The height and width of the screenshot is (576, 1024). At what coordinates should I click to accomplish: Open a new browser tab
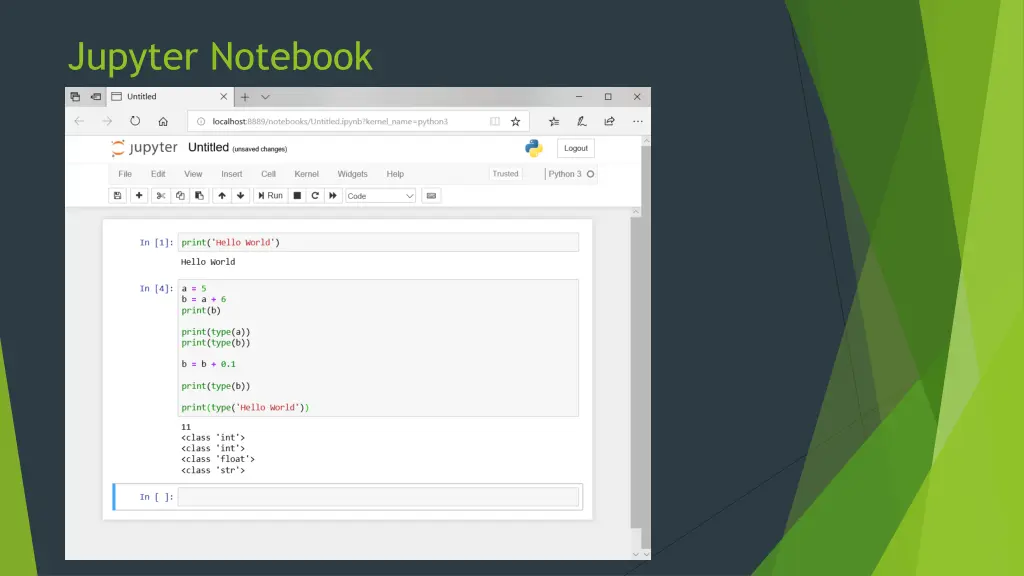pyautogui.click(x=245, y=97)
